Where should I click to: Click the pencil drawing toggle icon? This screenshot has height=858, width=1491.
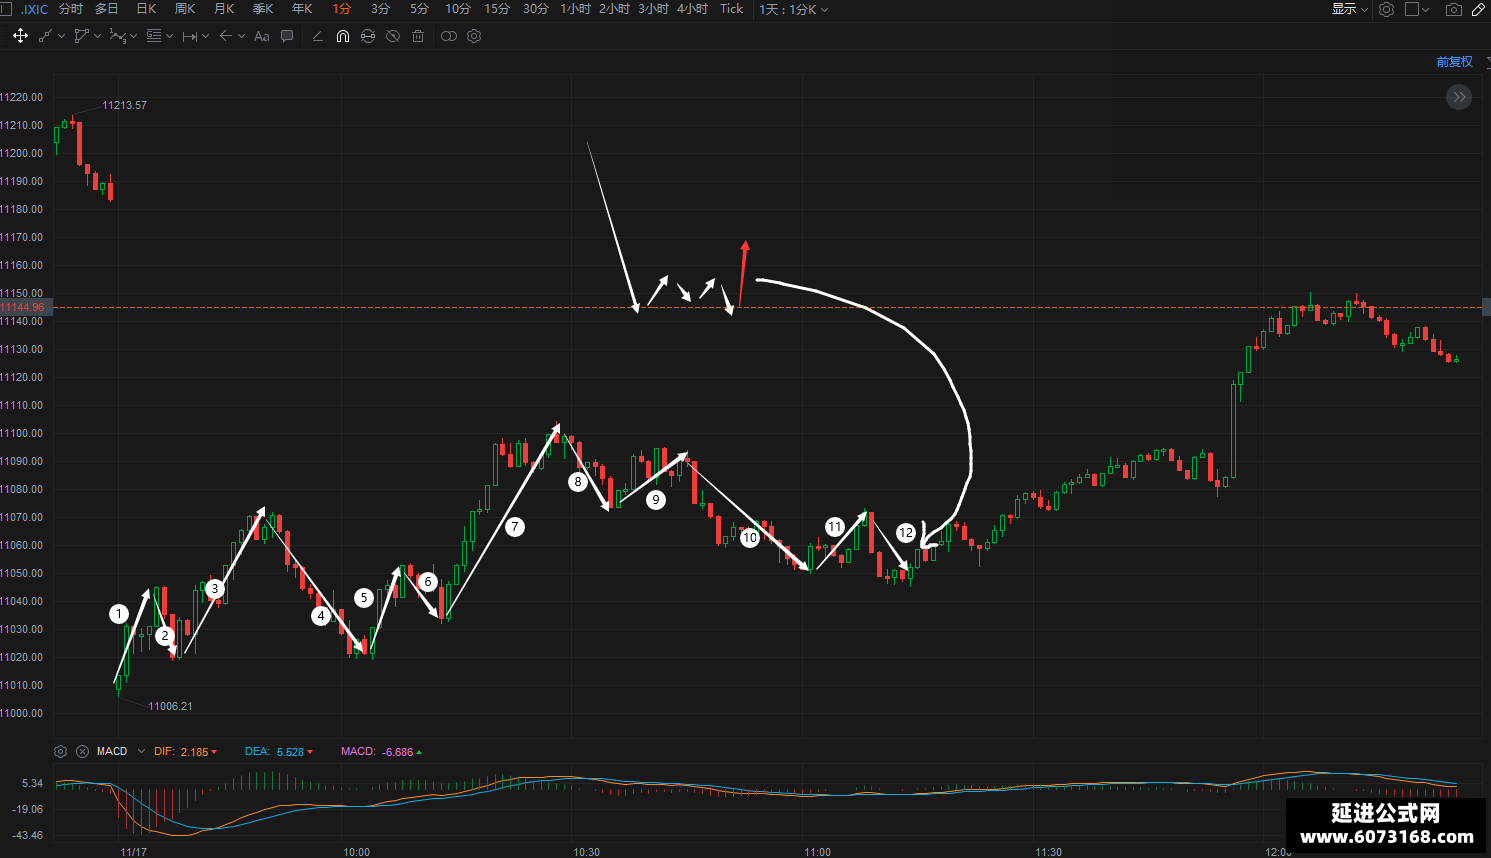coord(1479,9)
